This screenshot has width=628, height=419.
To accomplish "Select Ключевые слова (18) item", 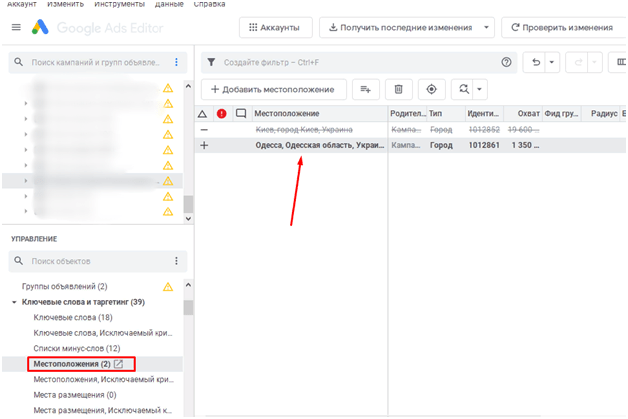I will pos(73,318).
